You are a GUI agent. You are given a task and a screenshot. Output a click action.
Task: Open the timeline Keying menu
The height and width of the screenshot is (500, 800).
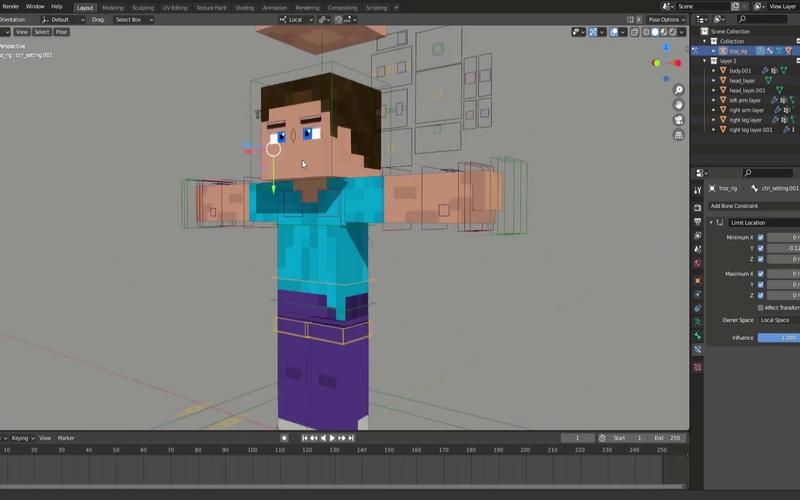[x=22, y=438]
